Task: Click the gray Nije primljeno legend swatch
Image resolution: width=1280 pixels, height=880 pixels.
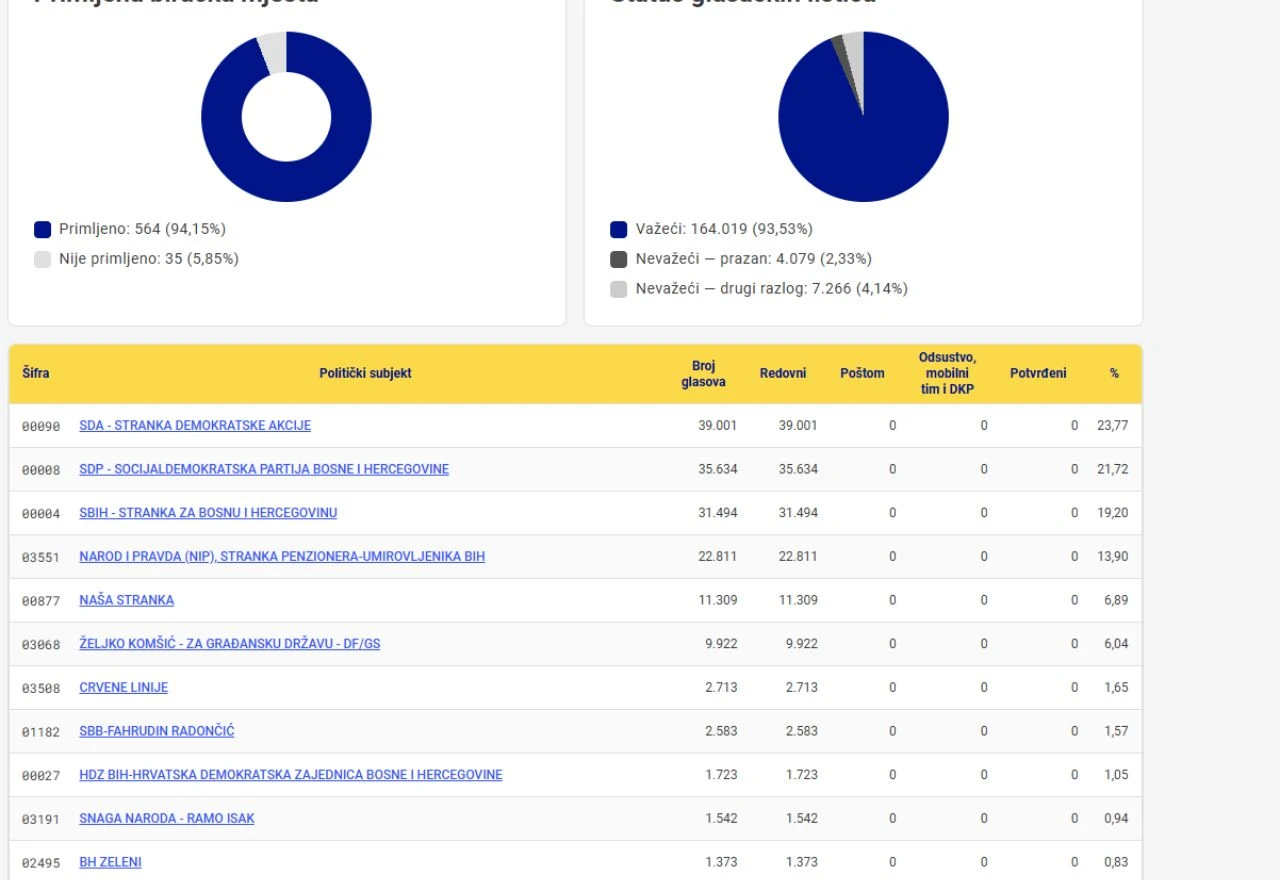Action: [42, 259]
